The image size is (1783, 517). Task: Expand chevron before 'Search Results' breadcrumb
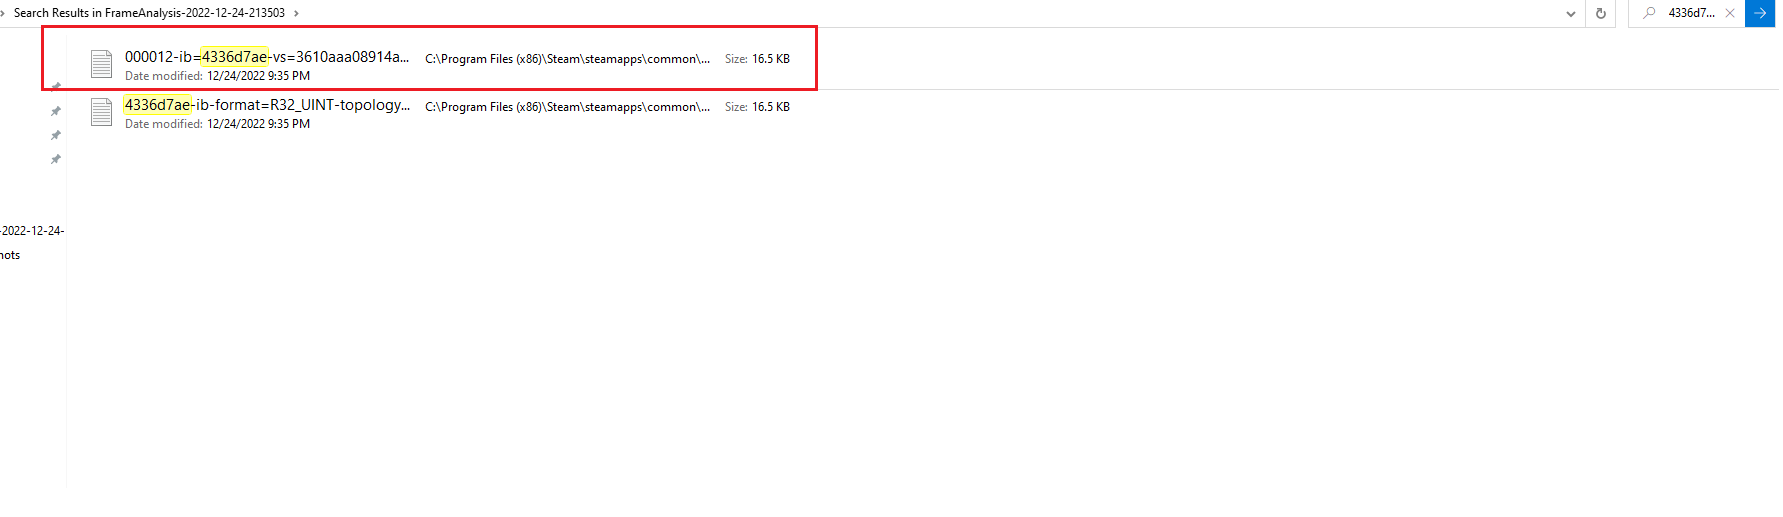[x=3, y=13]
